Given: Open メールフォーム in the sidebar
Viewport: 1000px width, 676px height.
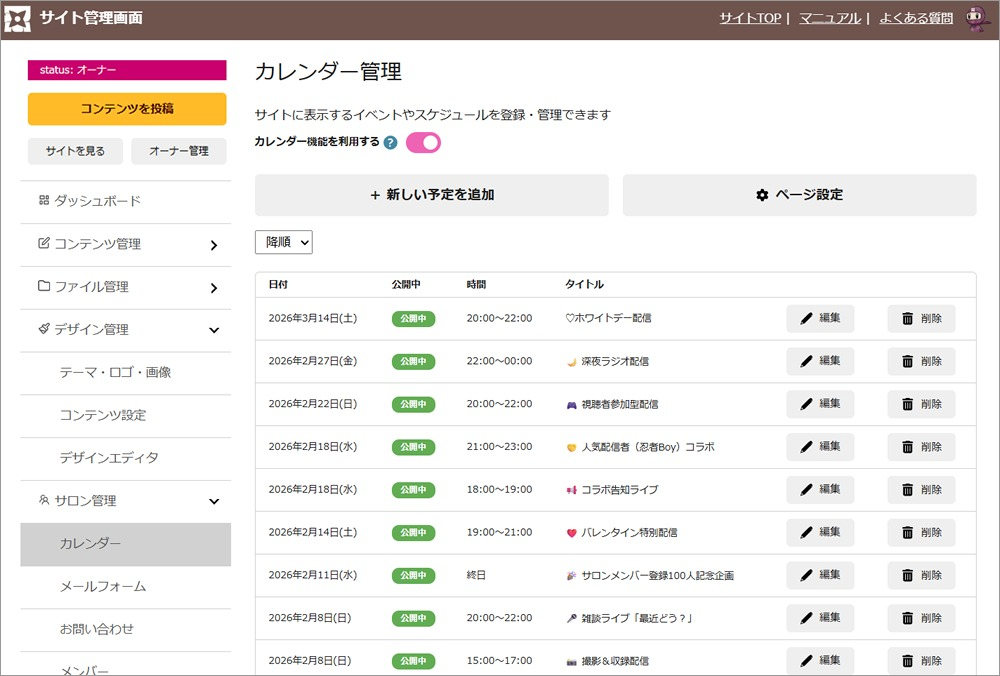Looking at the screenshot, I should tap(103, 586).
